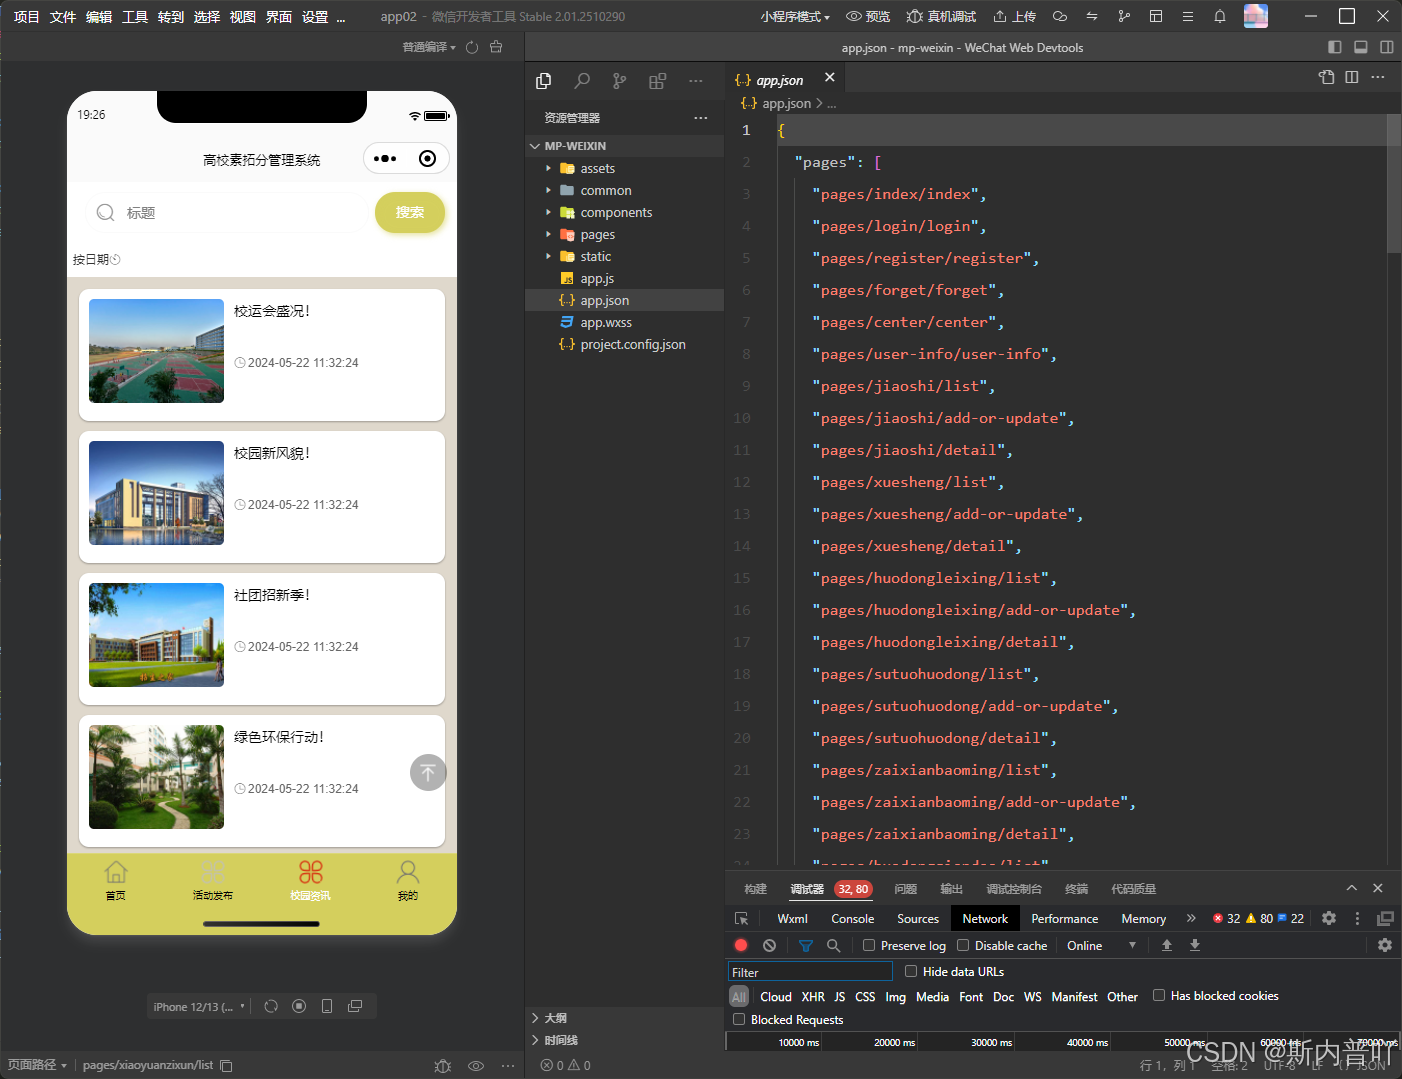
Task: Toggle eye visibility icon in simulator status bar
Action: 476,1066
